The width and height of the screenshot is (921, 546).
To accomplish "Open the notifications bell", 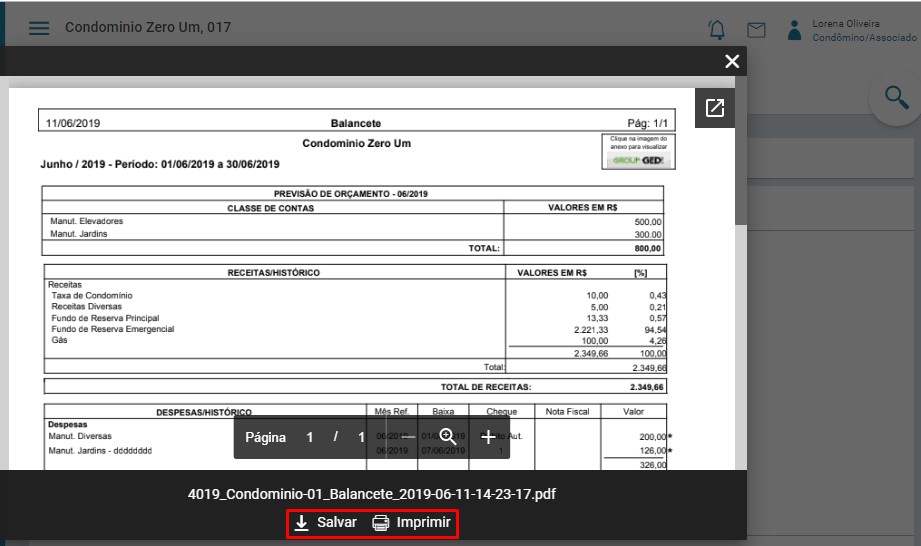I will [x=717, y=29].
